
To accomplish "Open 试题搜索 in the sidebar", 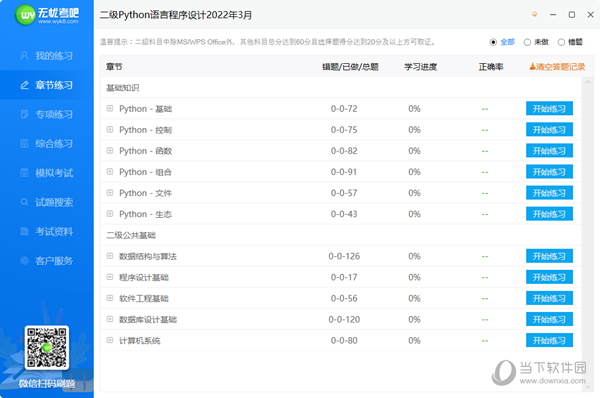I will (47, 202).
